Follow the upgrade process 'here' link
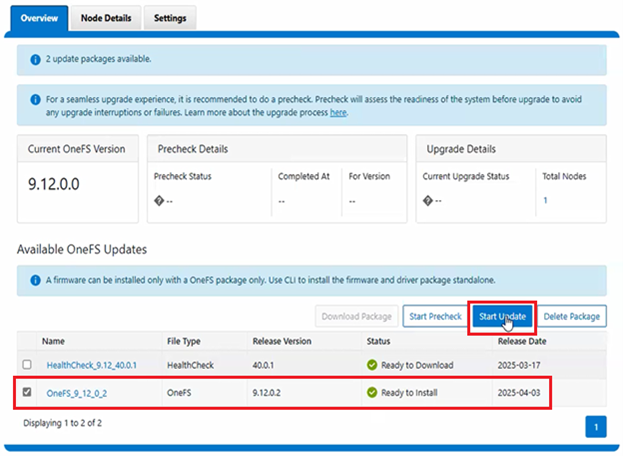Screen dimensions: 623x456 [x=338, y=113]
